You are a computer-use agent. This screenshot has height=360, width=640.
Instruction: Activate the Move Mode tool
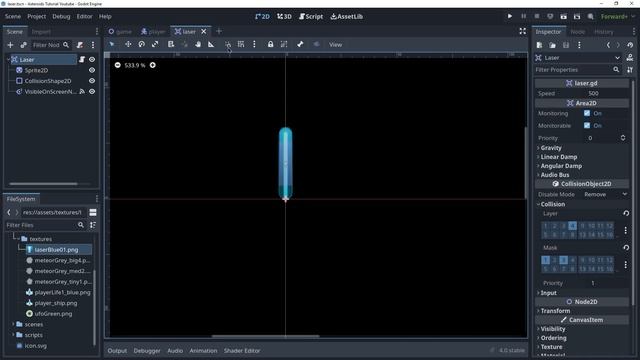tap(128, 44)
